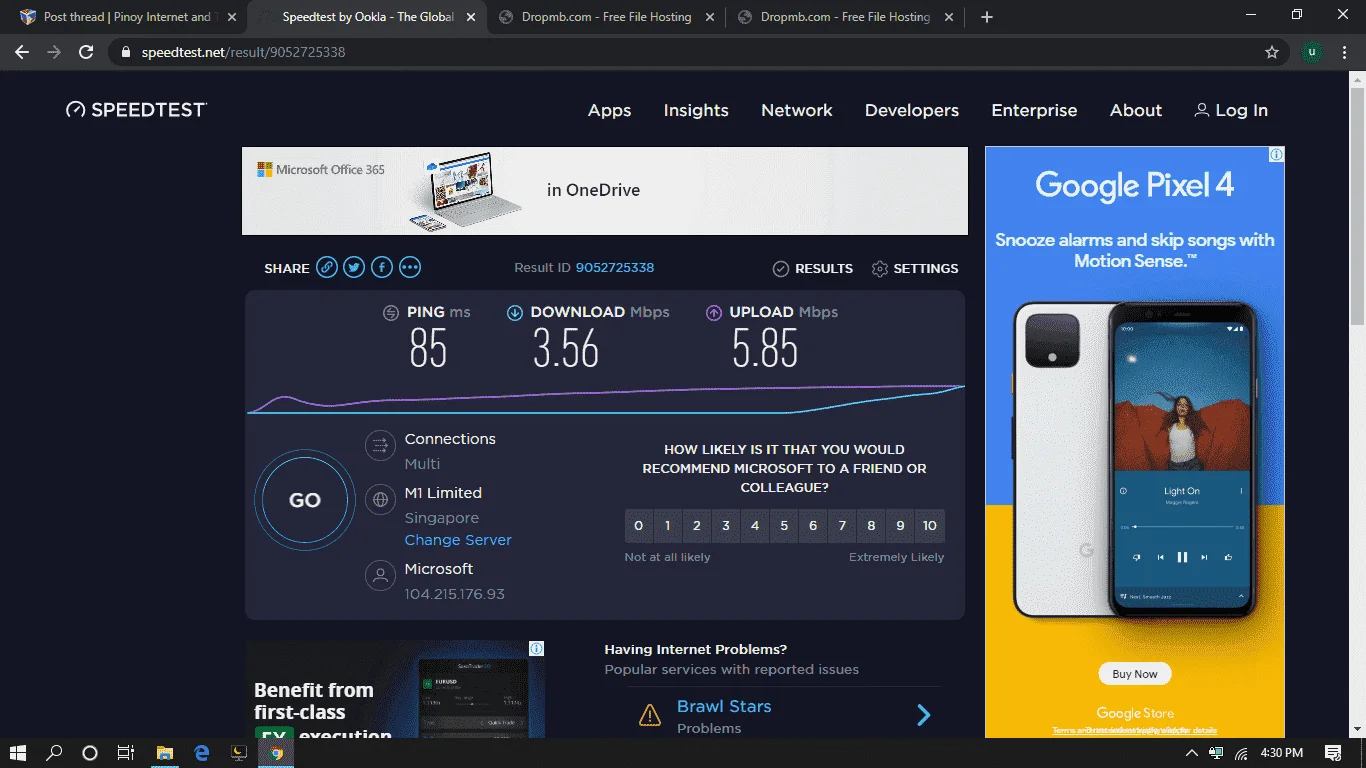Click the download speed value 3.56
This screenshot has width=1366, height=768.
point(566,348)
